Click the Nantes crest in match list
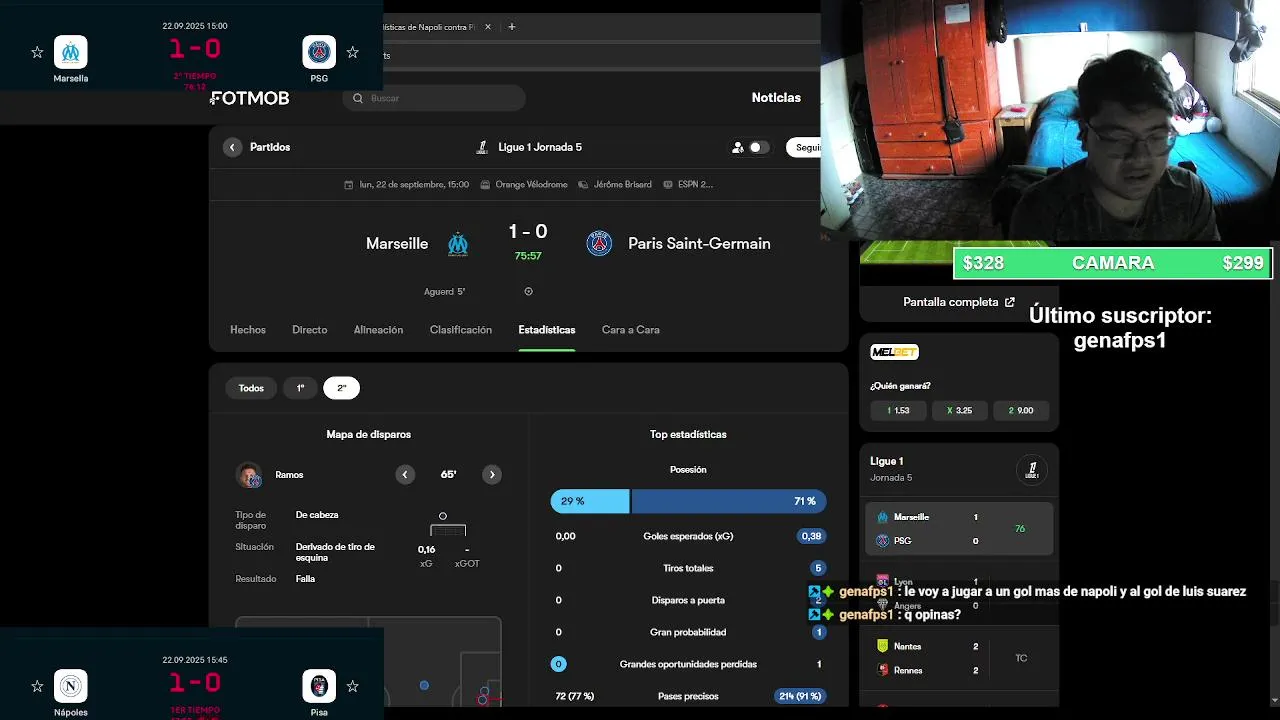 coord(882,646)
